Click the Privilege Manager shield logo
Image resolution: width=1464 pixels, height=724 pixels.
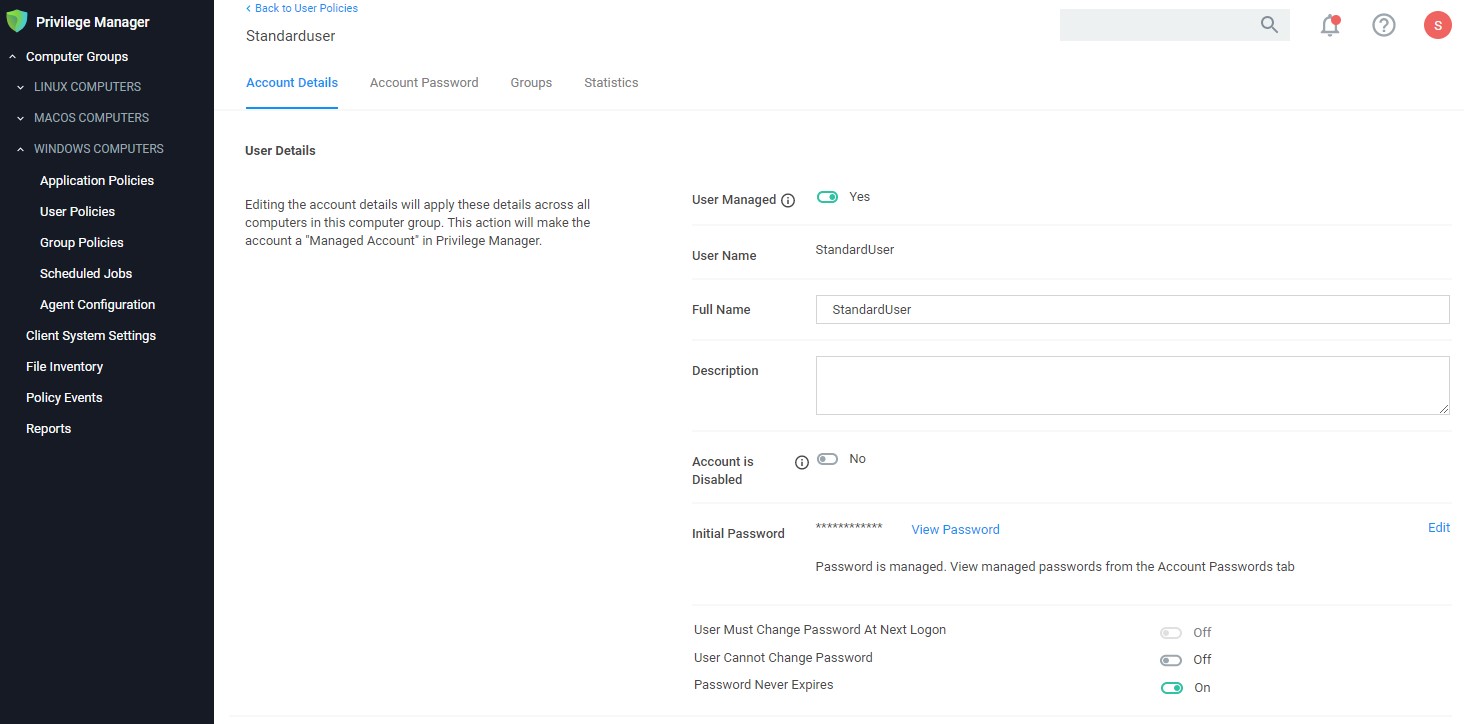tap(17, 21)
